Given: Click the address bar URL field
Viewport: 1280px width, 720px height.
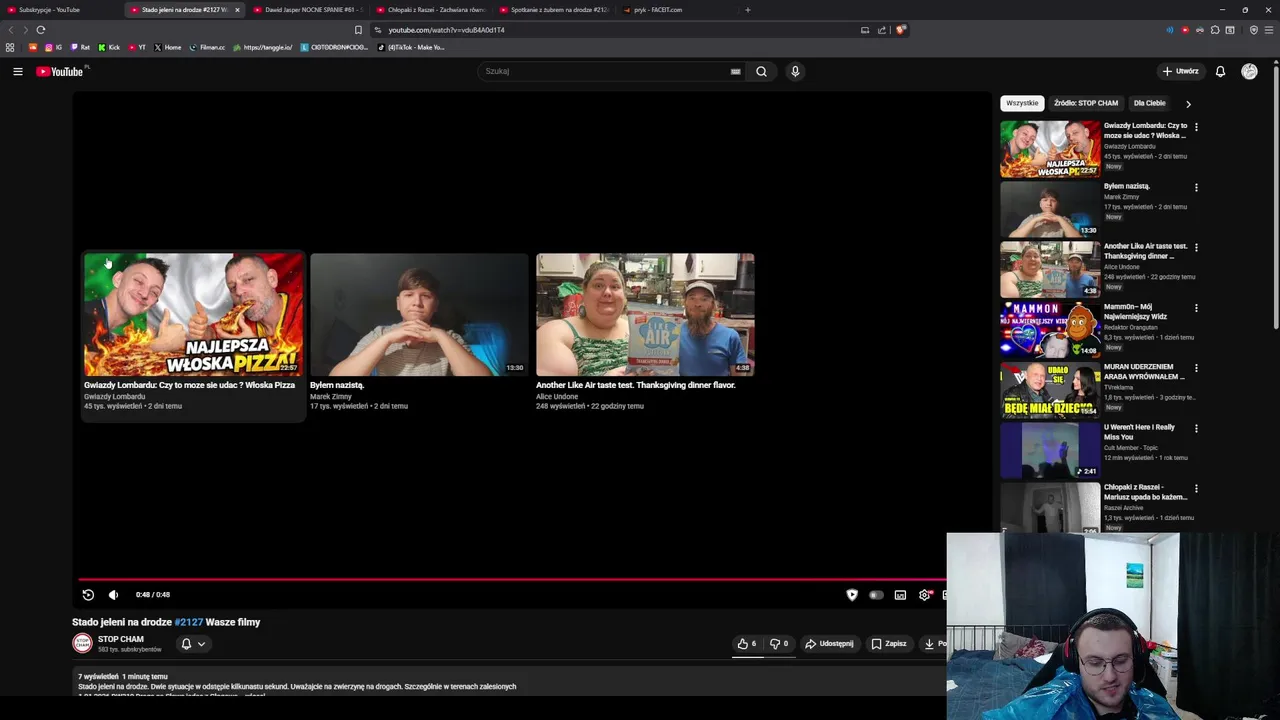Looking at the screenshot, I should 620,30.
